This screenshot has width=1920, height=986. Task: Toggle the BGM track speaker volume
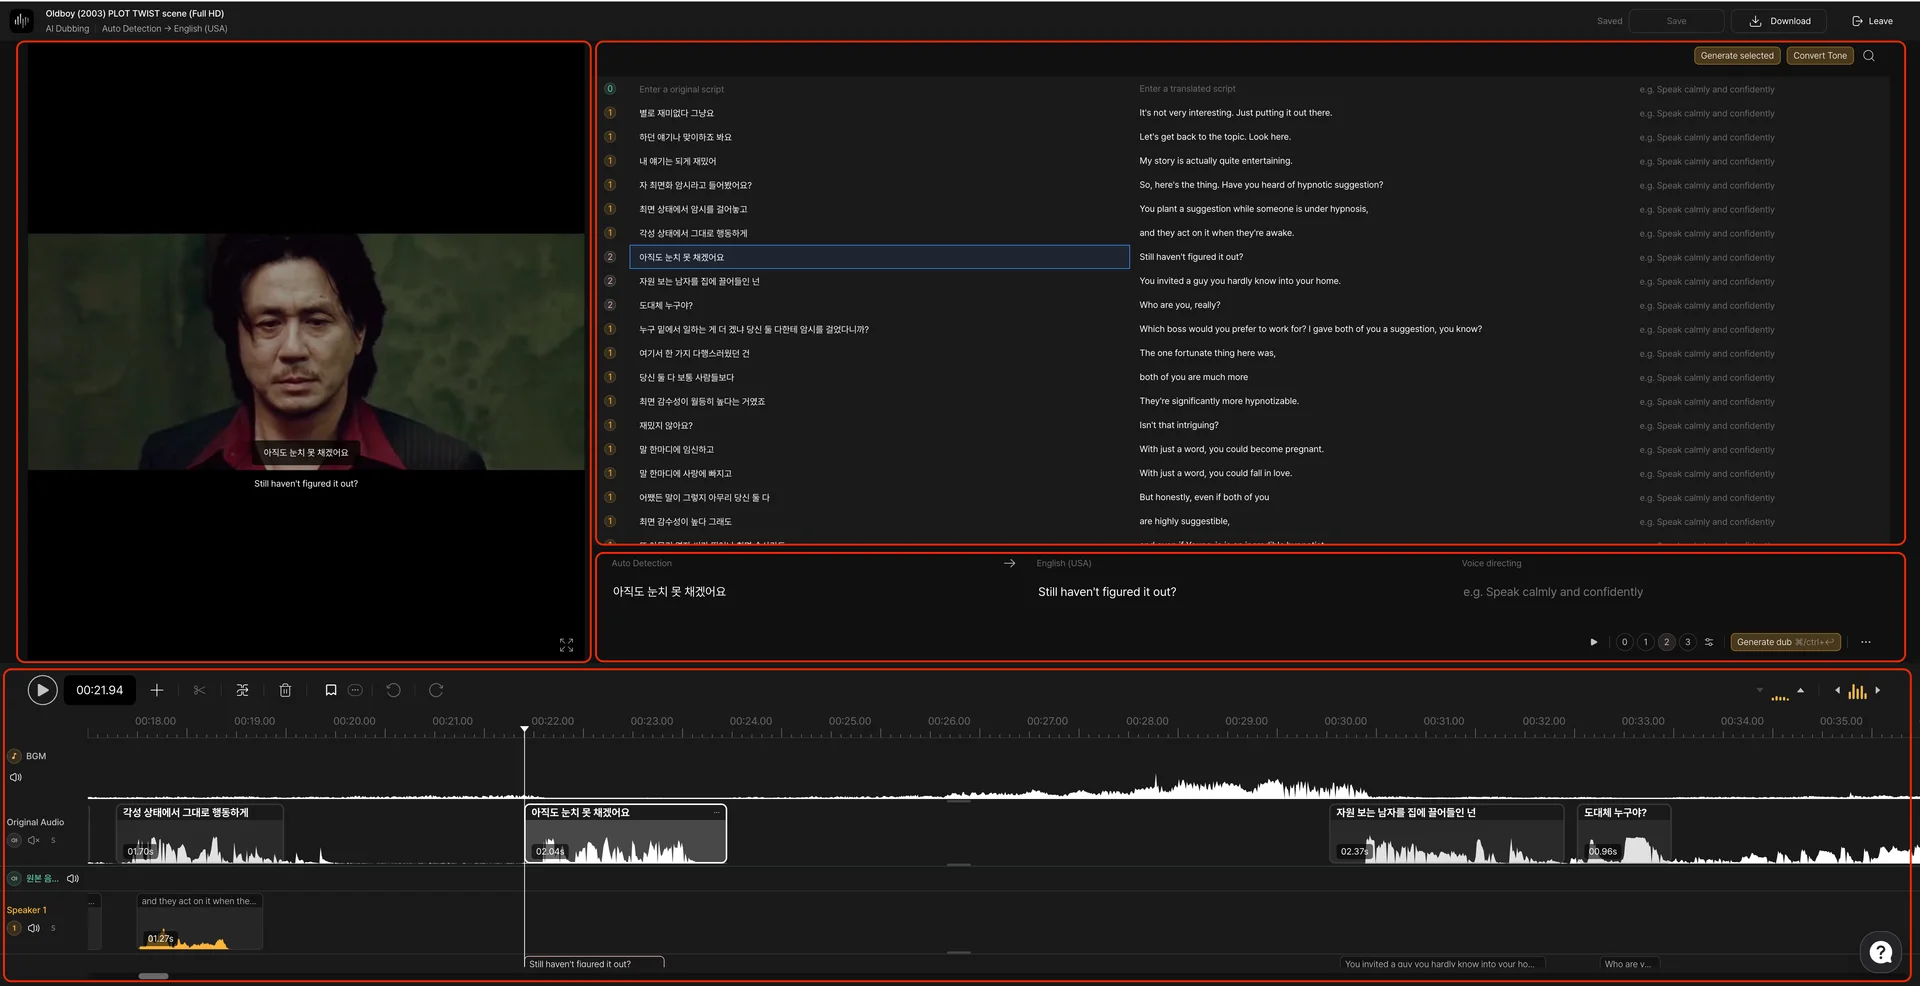click(16, 776)
